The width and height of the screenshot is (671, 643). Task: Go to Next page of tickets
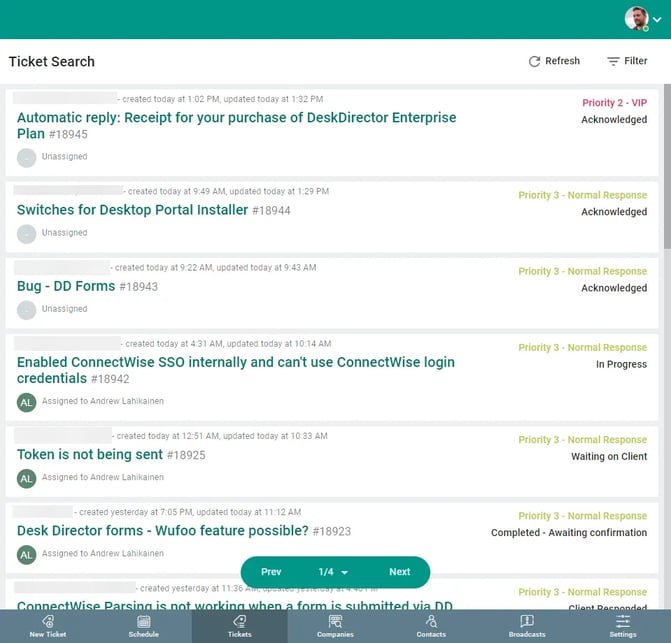point(400,572)
